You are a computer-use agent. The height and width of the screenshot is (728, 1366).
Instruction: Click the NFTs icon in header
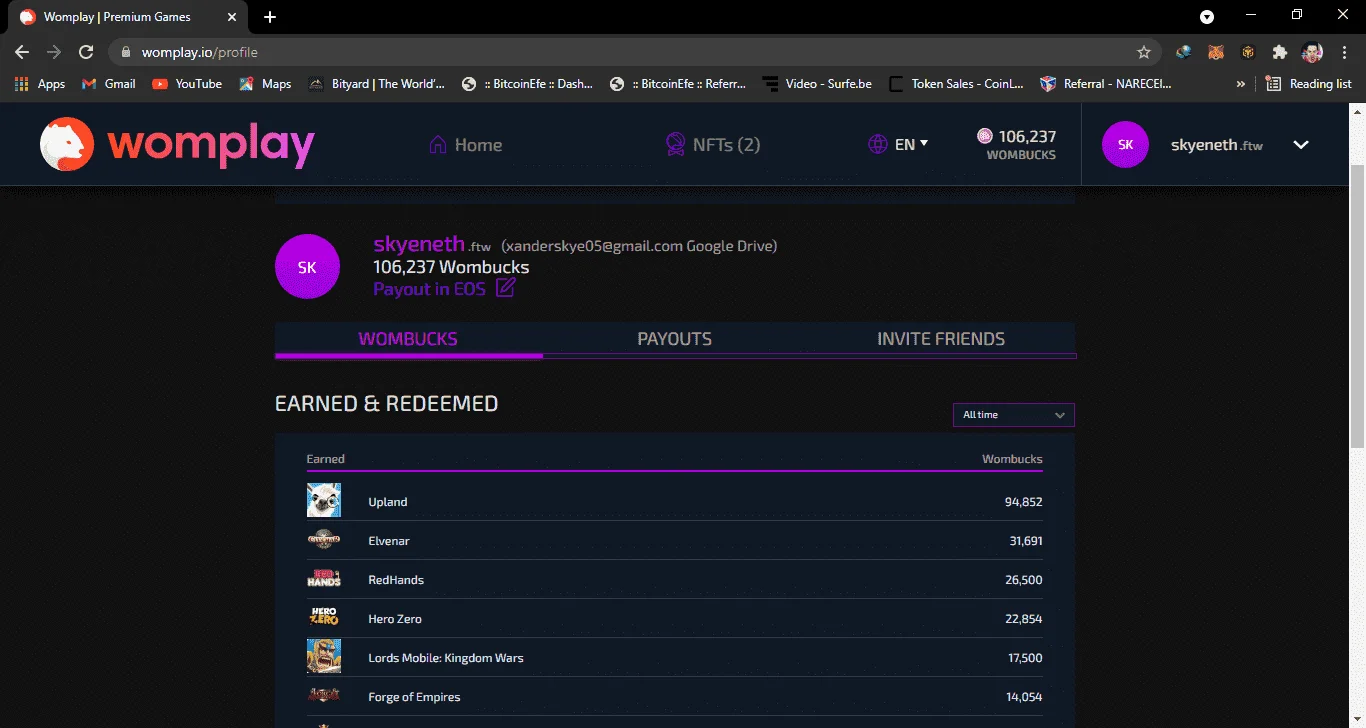click(x=676, y=145)
